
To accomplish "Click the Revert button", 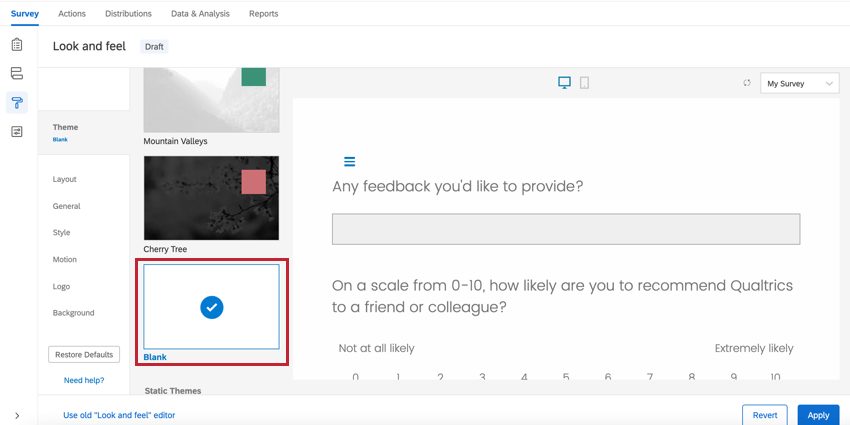I will click(x=764, y=415).
